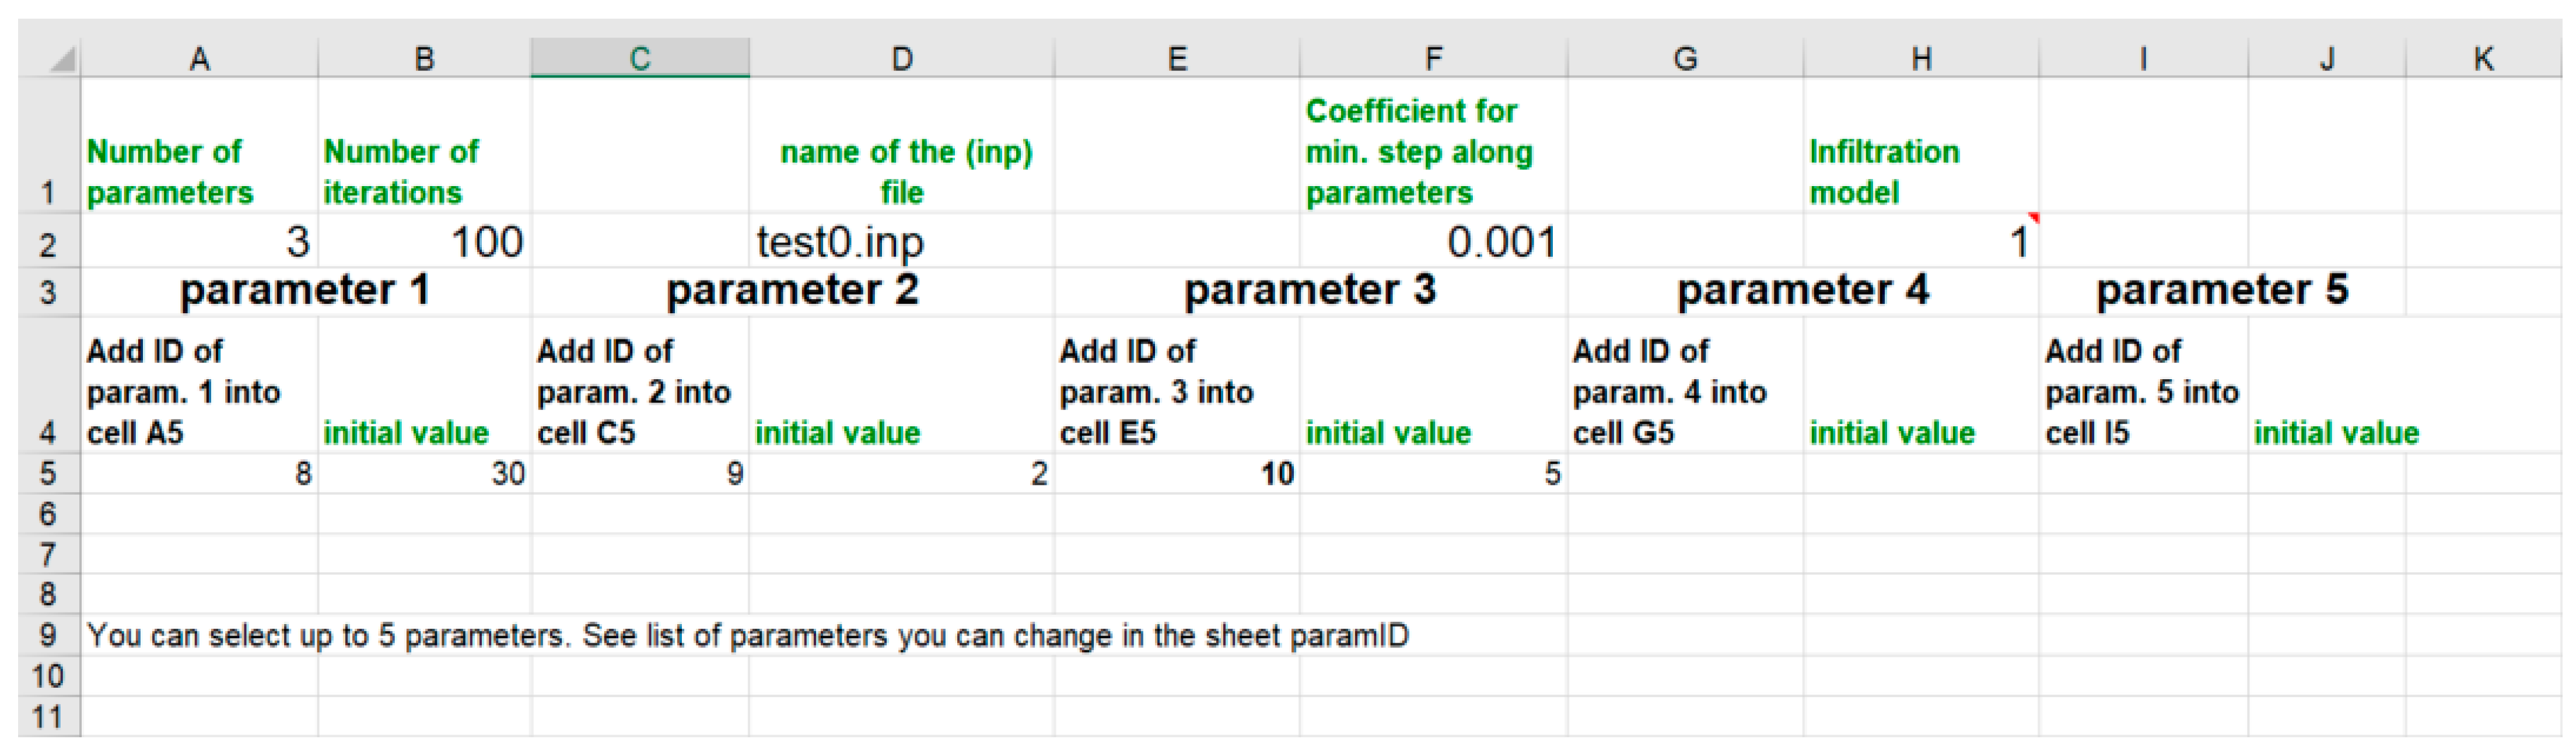
Task: Click the number of parameters value 3
Action: [x=199, y=242]
